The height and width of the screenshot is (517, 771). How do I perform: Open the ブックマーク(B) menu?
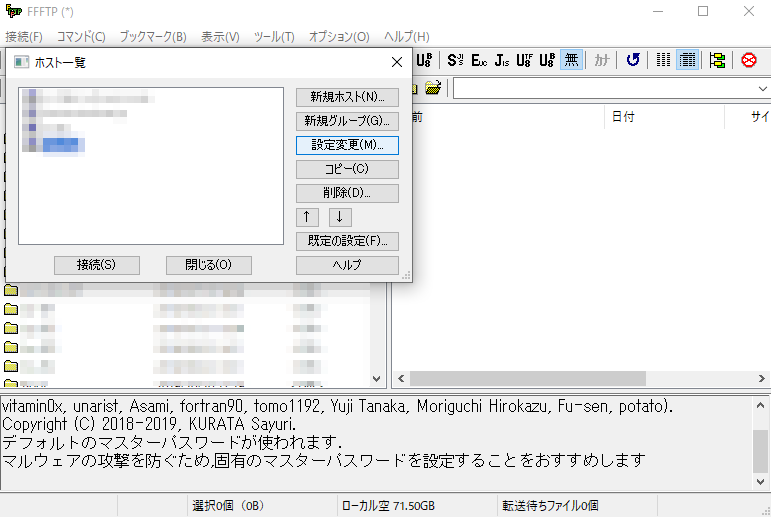coord(152,36)
